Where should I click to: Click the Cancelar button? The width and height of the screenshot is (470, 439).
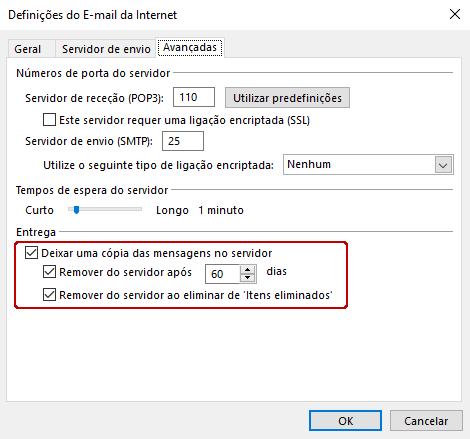click(x=426, y=421)
